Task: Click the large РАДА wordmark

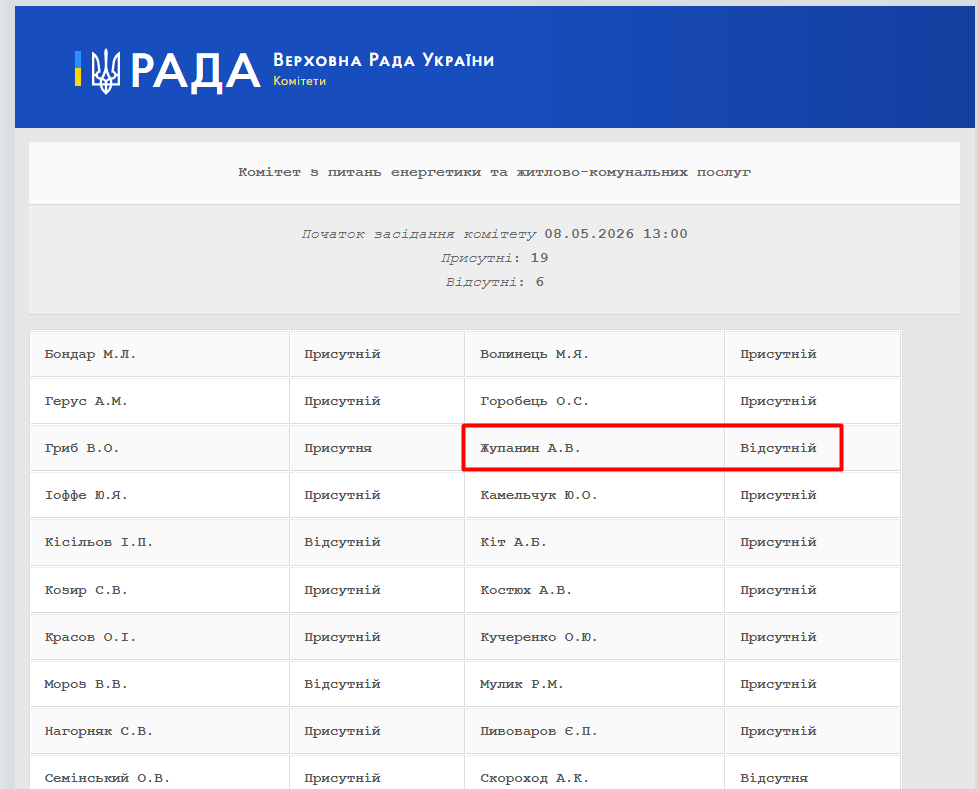Action: [x=195, y=71]
